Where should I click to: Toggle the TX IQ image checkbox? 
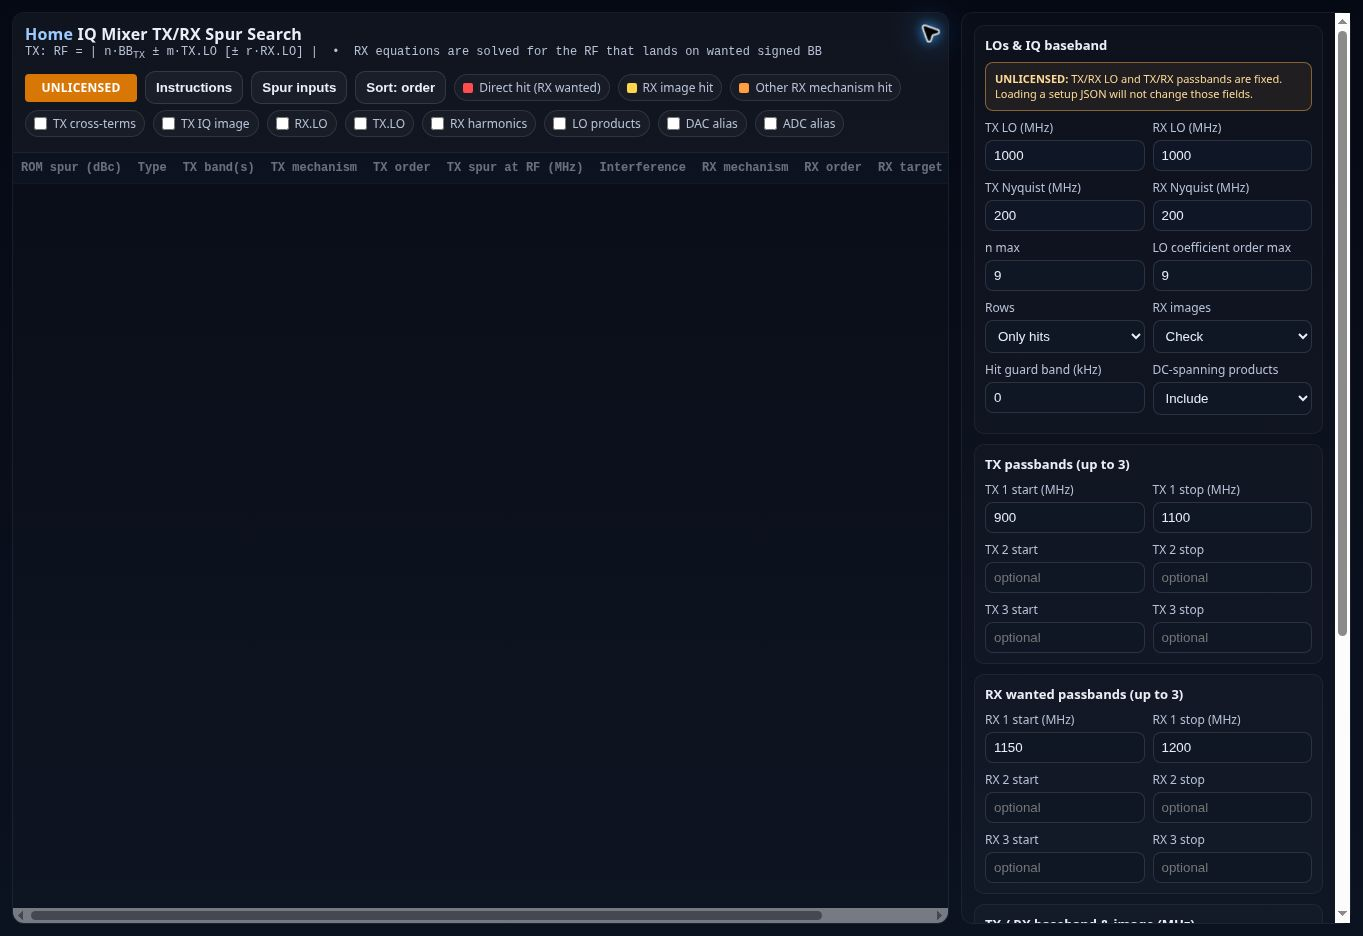tap(168, 124)
